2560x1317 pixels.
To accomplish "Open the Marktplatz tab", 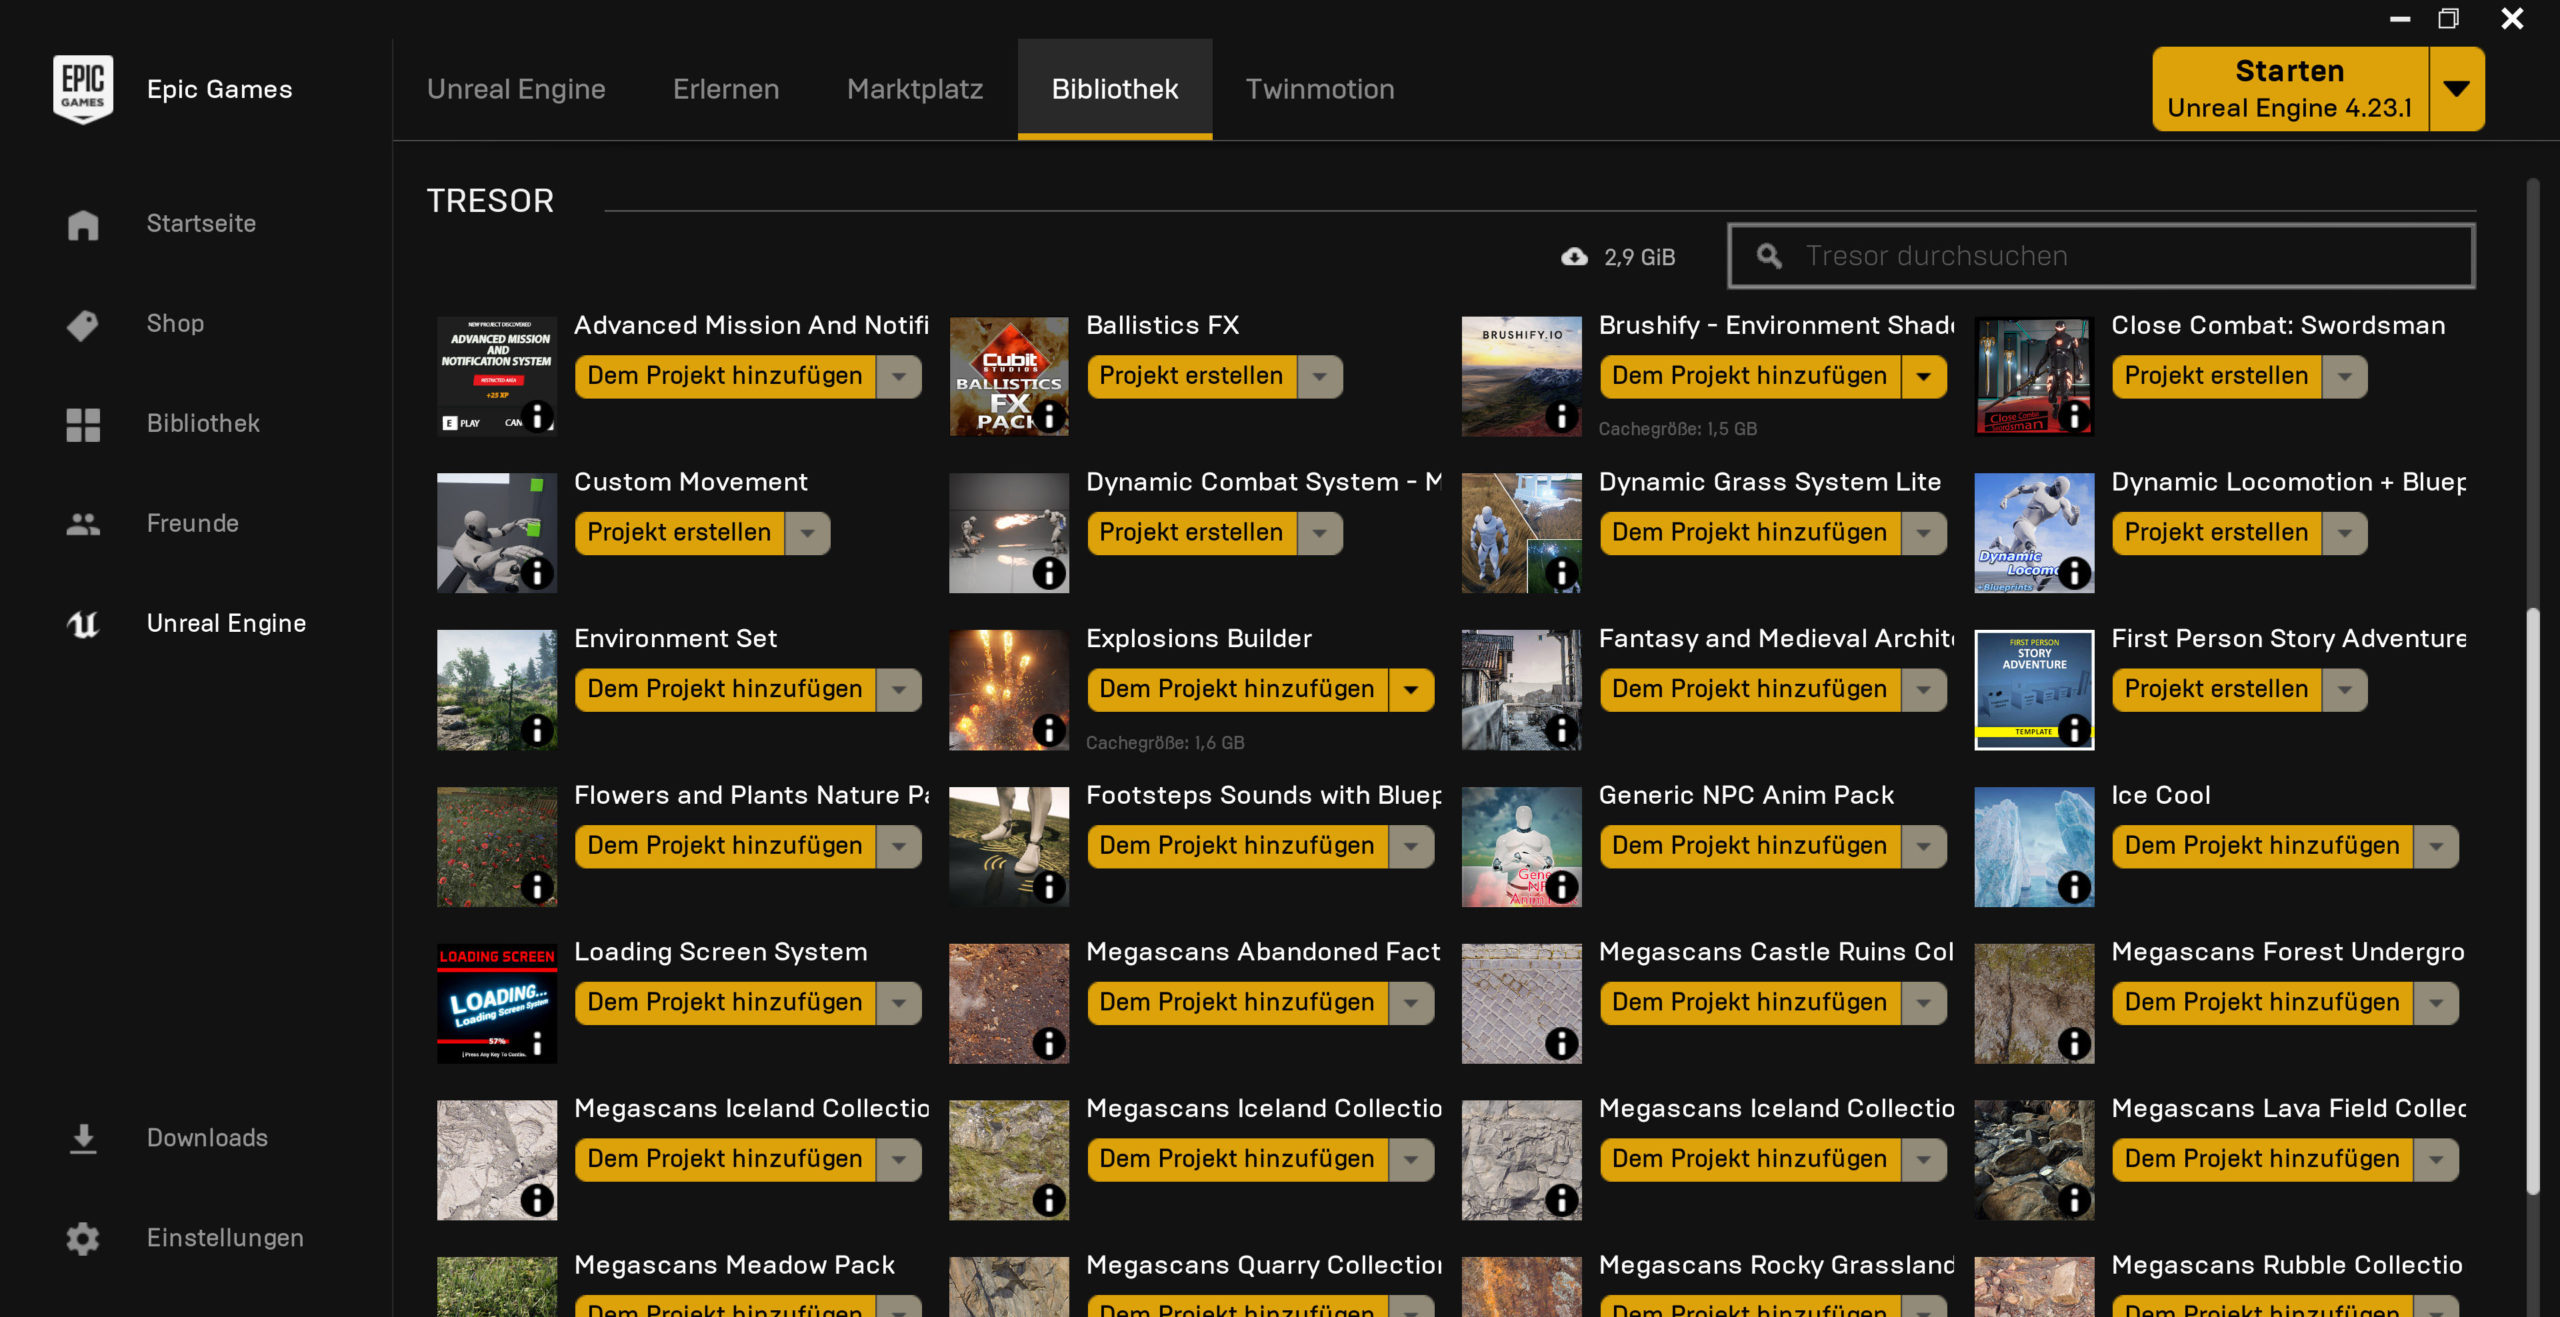I will click(x=915, y=89).
